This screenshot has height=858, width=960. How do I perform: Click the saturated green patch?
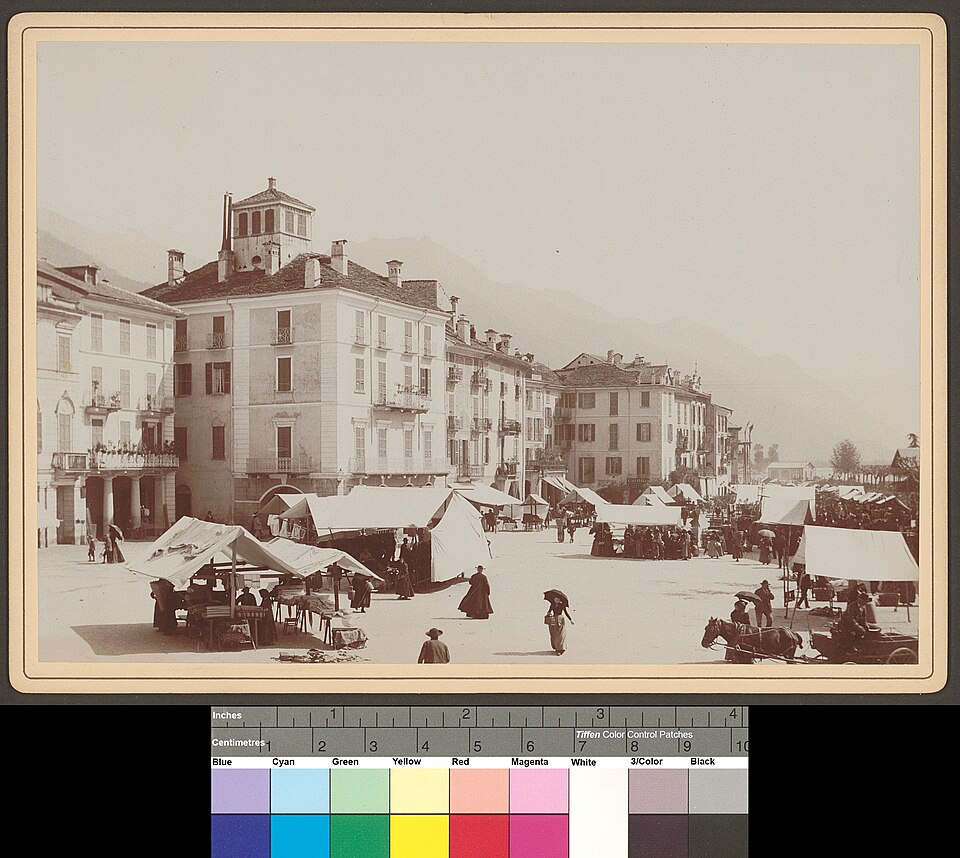click(359, 836)
